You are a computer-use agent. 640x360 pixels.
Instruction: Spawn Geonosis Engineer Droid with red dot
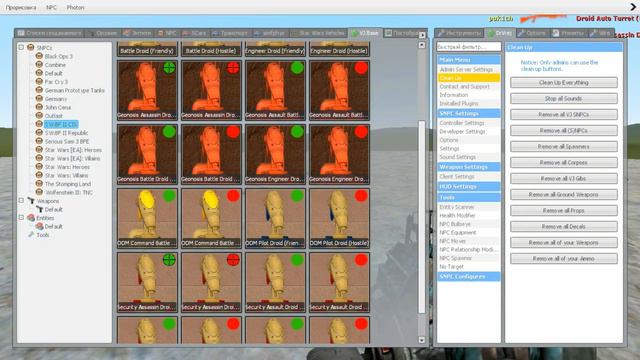tap(339, 154)
